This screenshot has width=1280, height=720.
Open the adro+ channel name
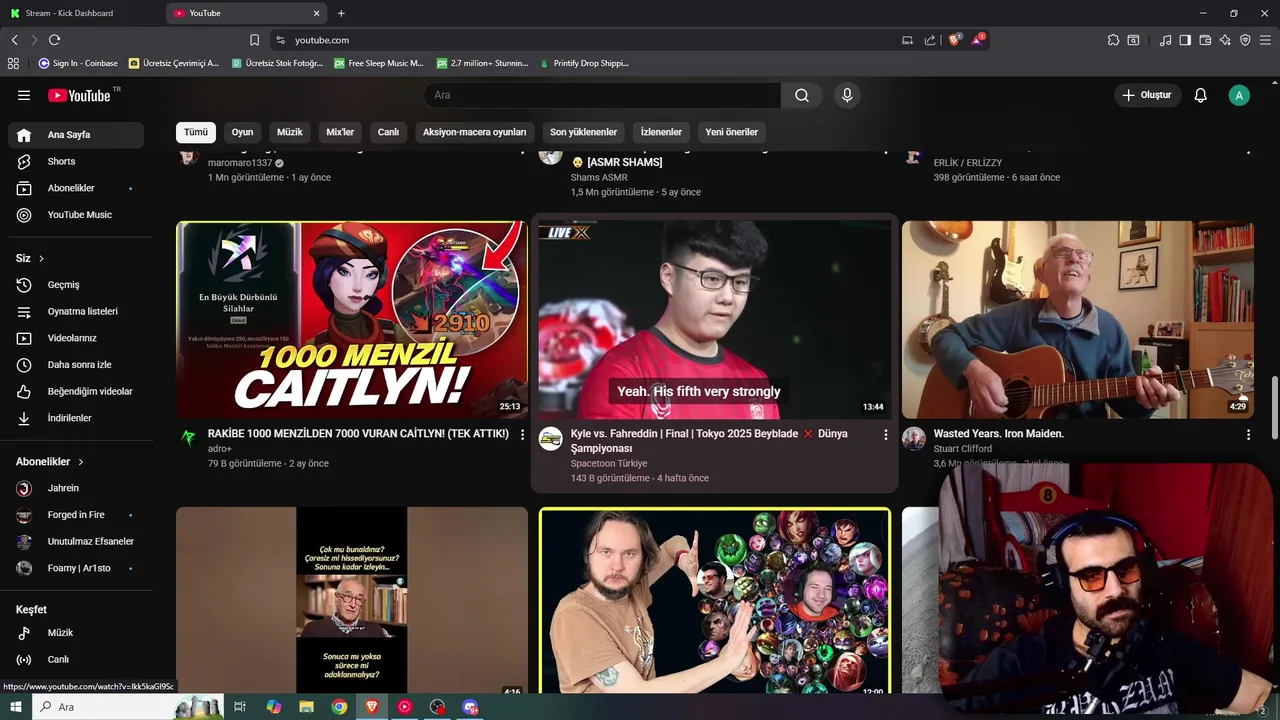(220, 449)
